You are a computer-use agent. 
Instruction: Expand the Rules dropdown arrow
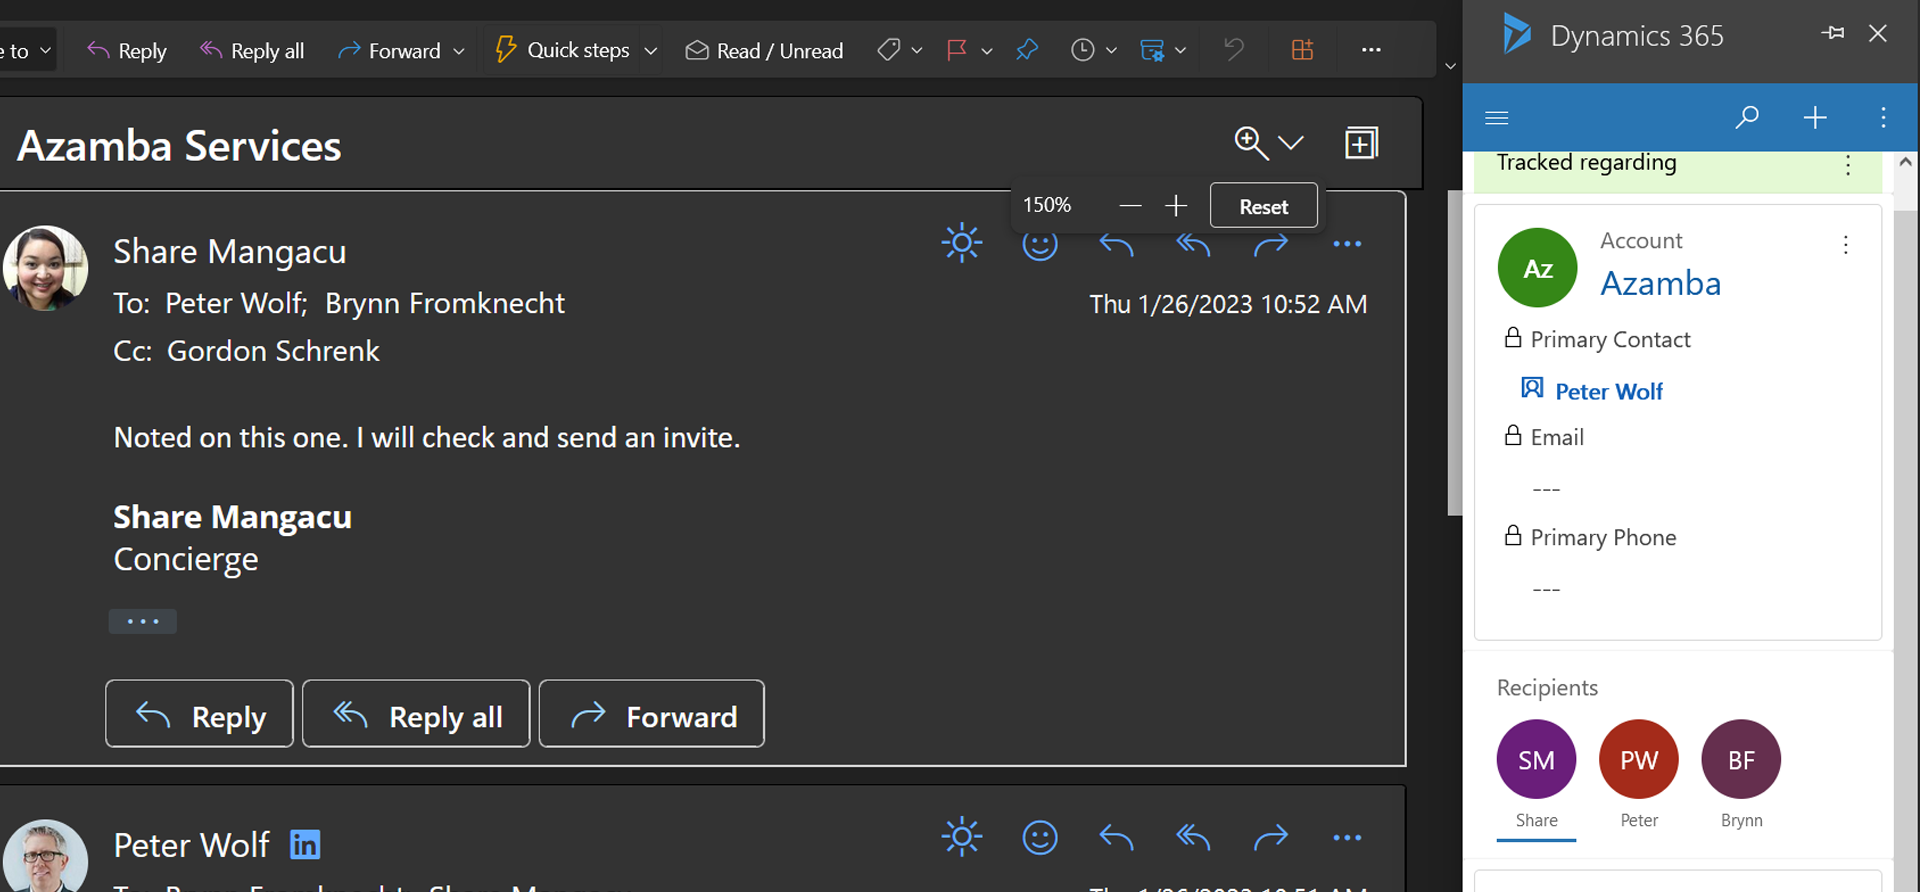click(x=1181, y=51)
